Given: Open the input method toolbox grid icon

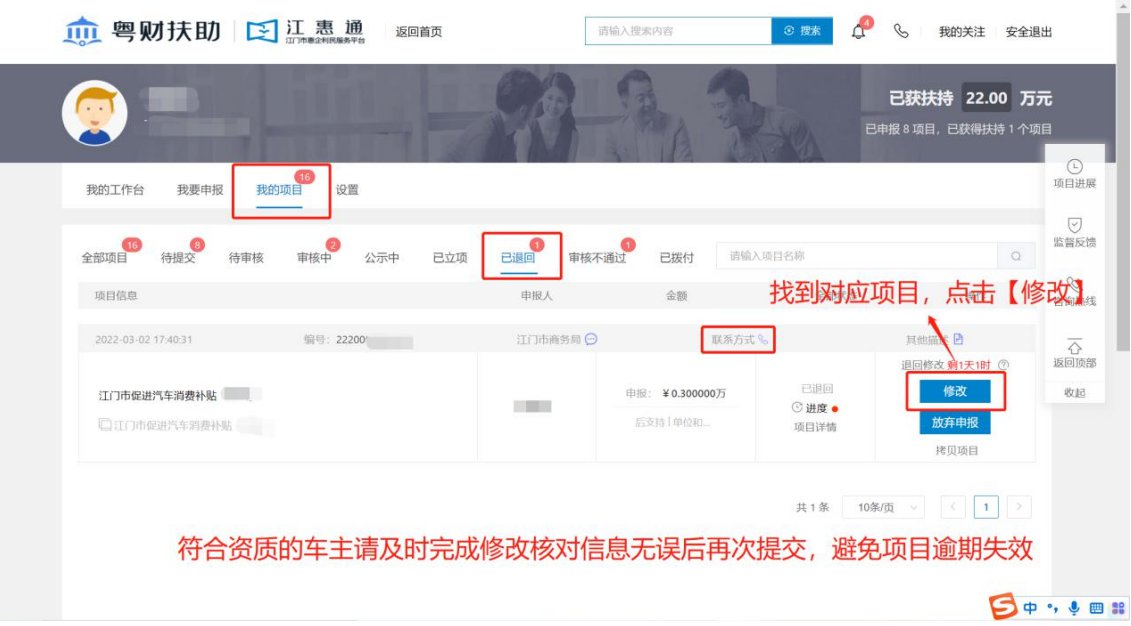Looking at the screenshot, I should [1118, 608].
